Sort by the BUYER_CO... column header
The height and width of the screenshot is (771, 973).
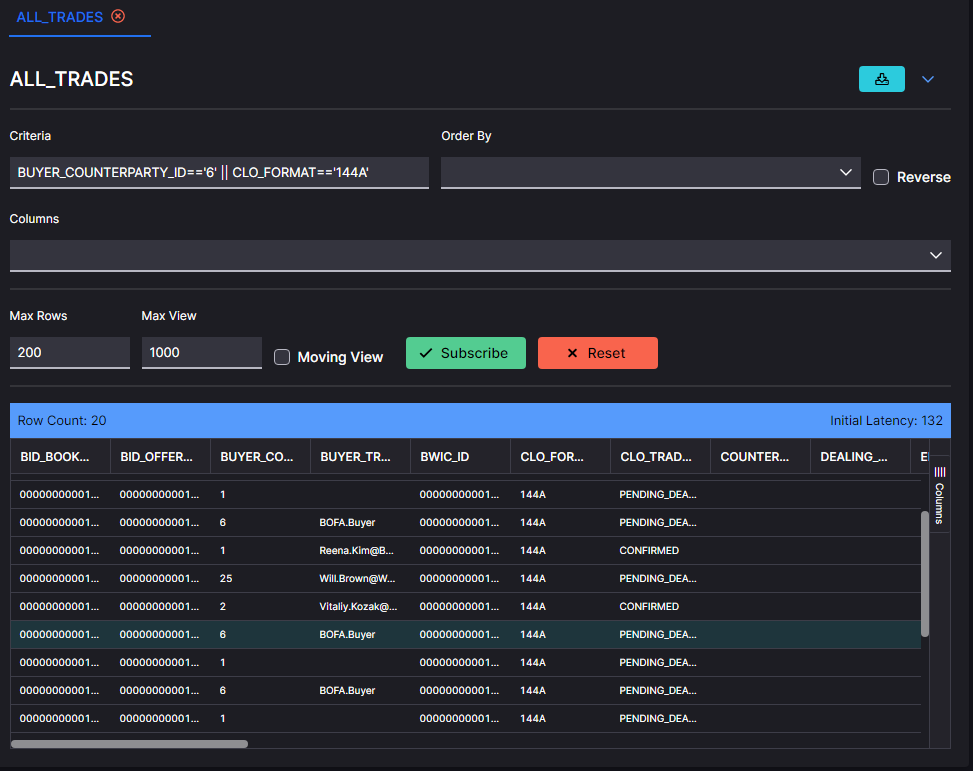[x=260, y=457]
